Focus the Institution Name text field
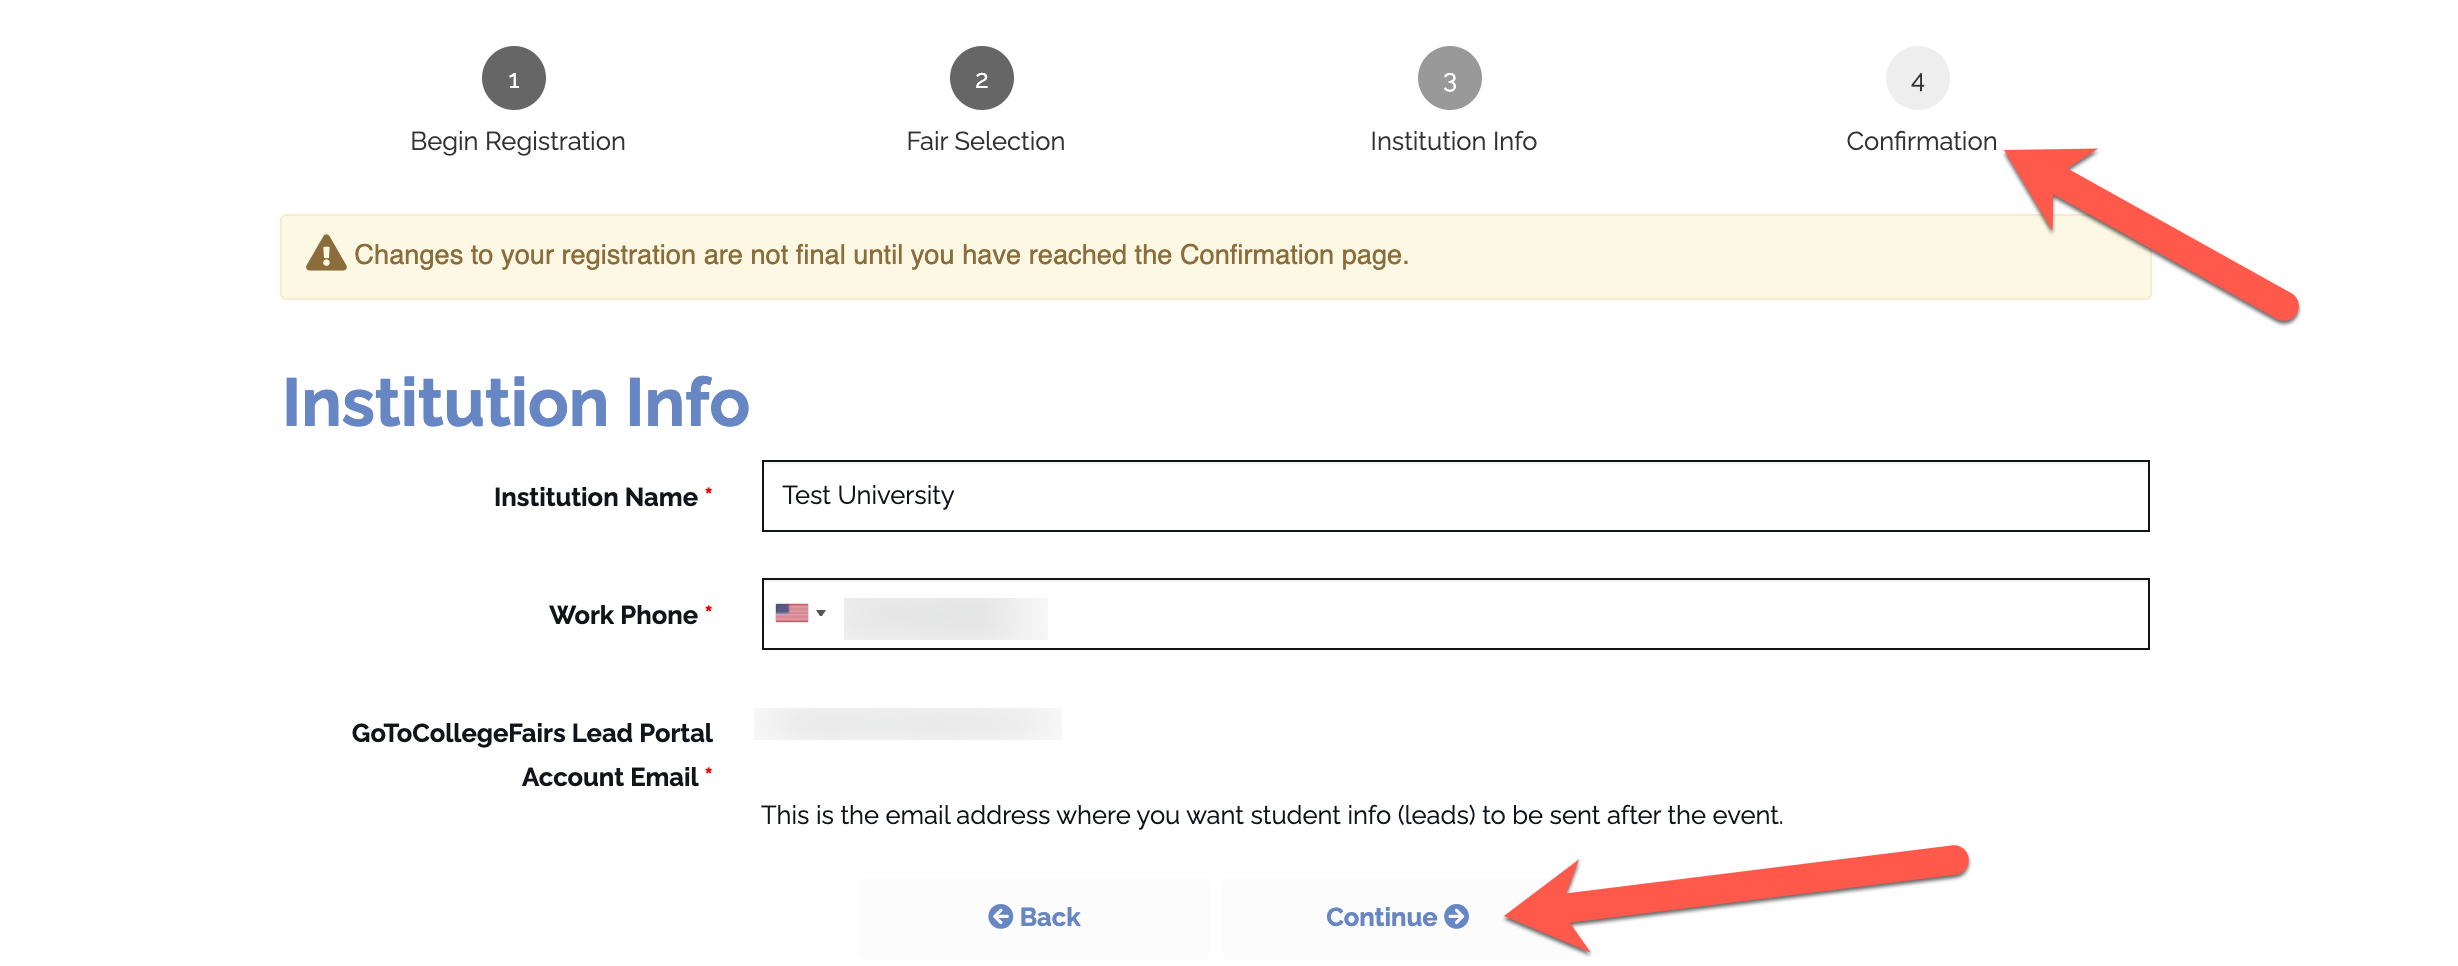This screenshot has width=2458, height=966. coord(1455,496)
